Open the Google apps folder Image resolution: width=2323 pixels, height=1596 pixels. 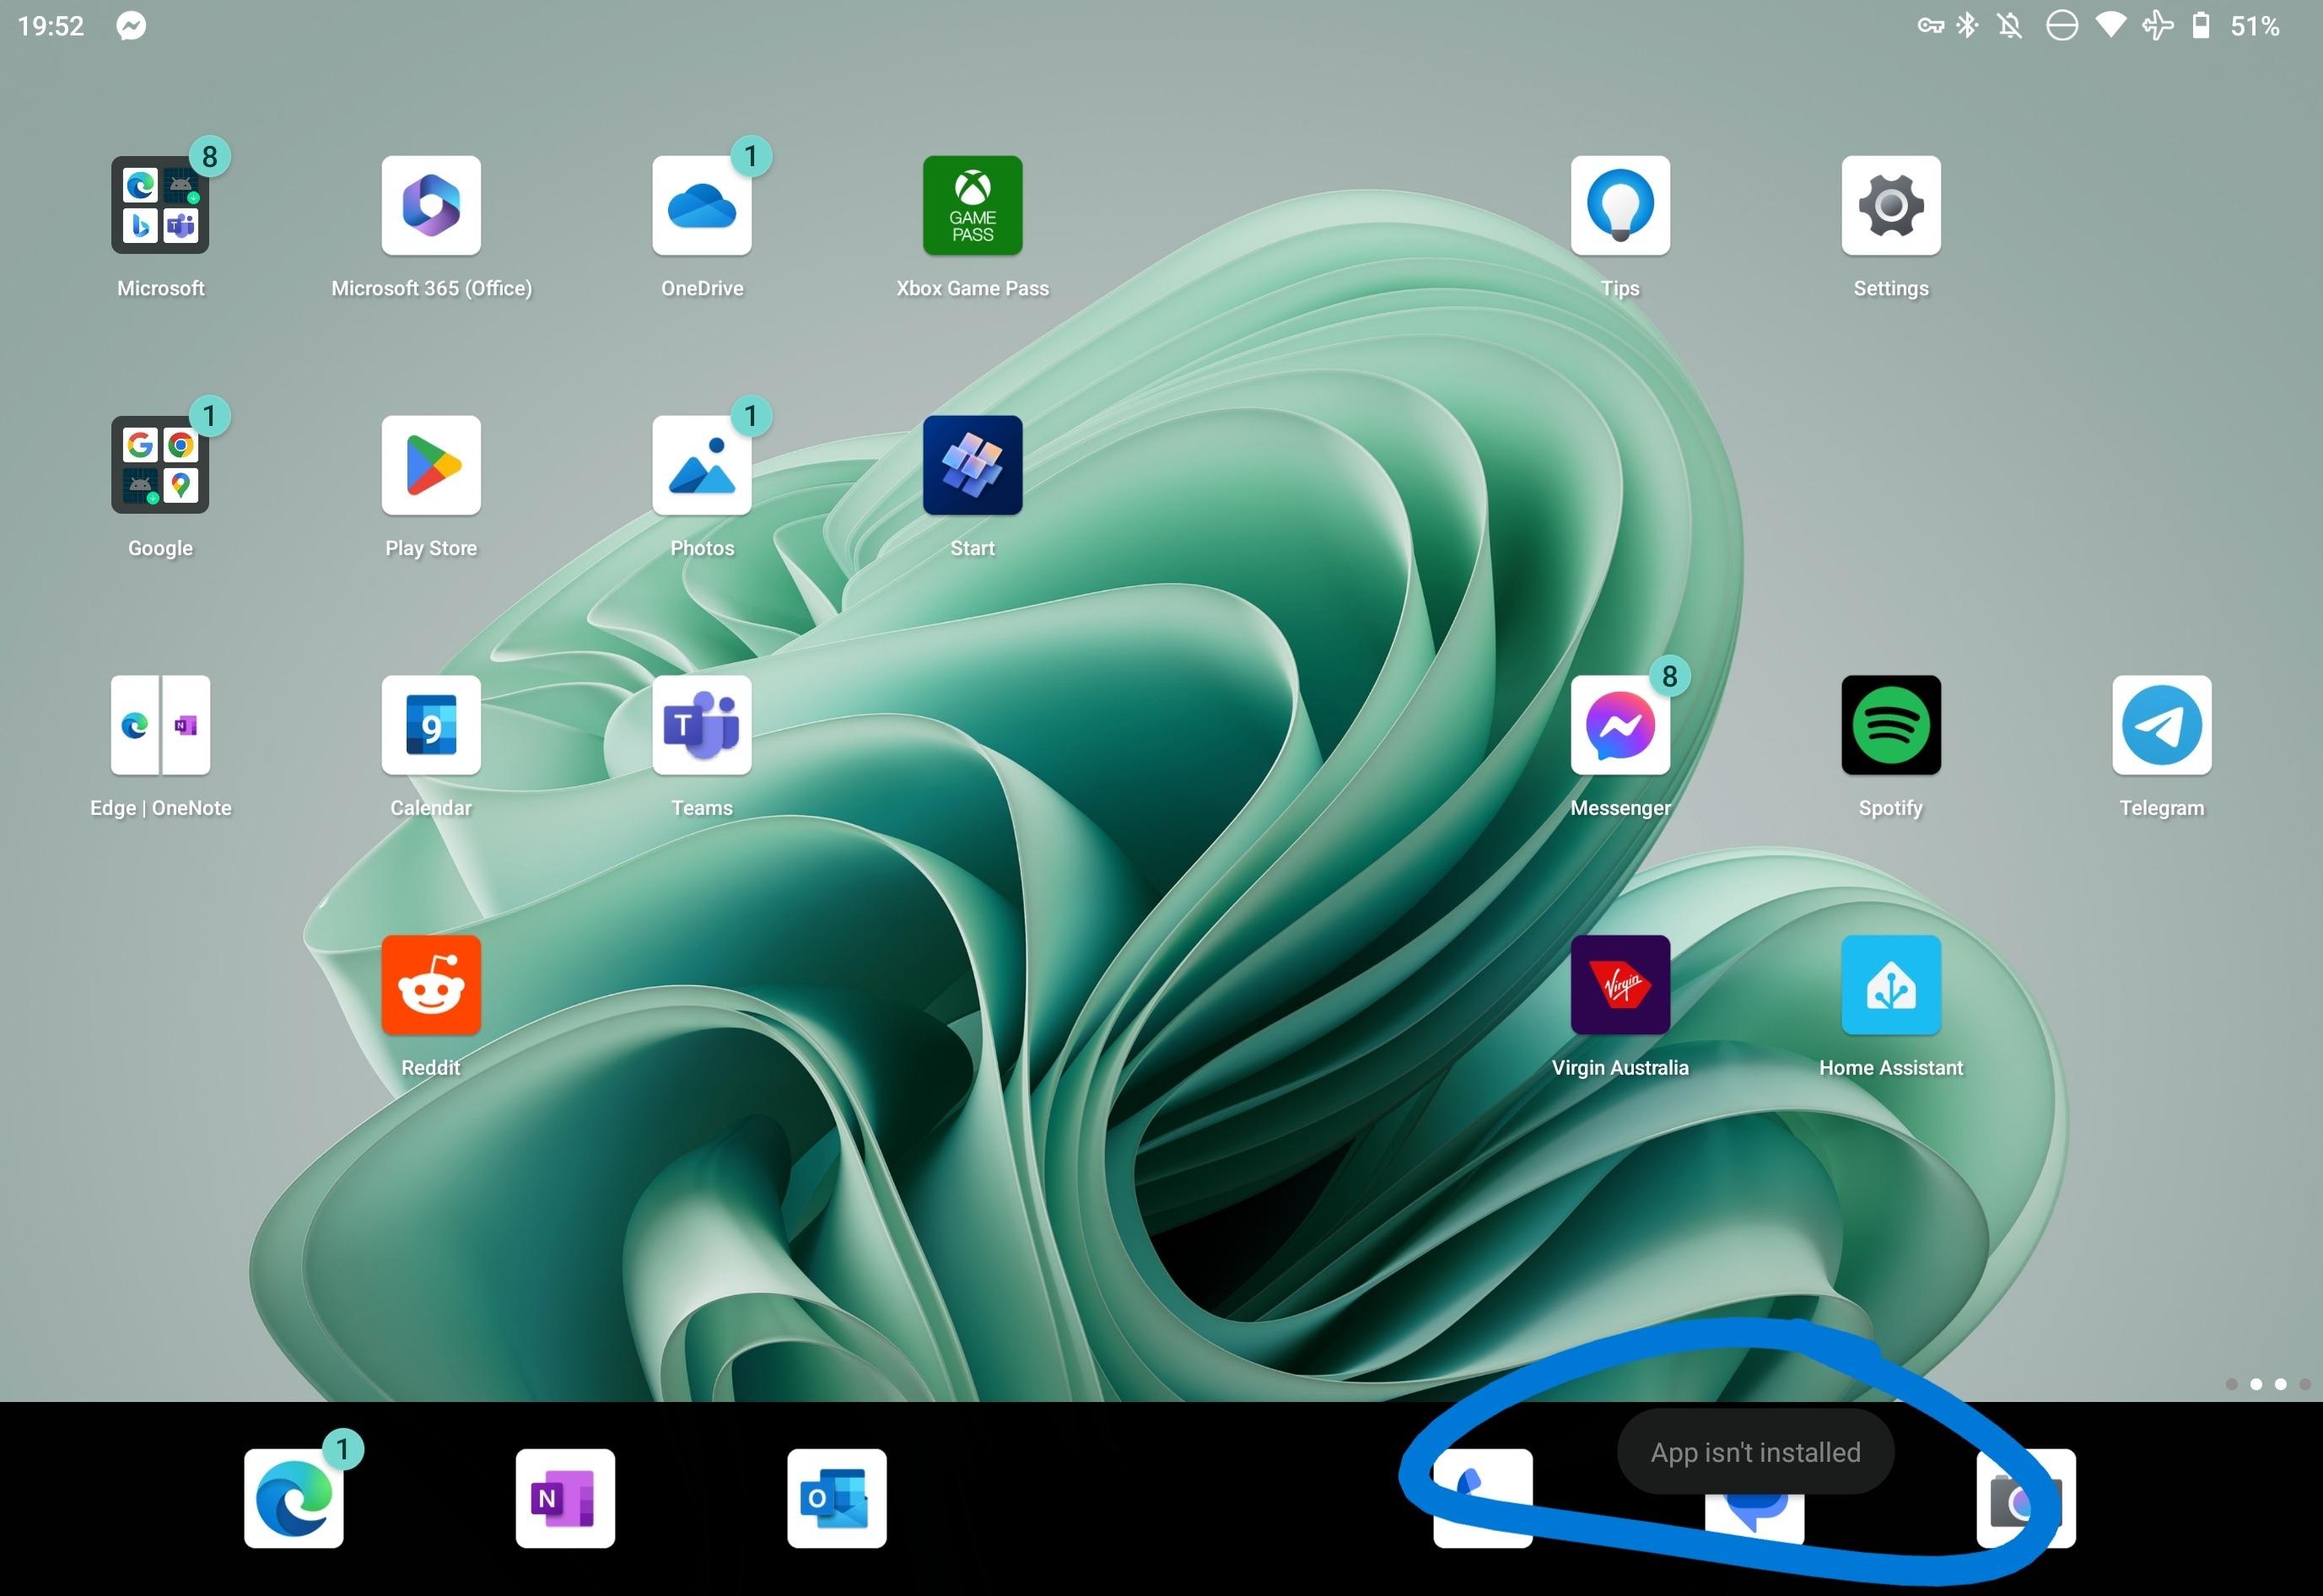[x=160, y=465]
